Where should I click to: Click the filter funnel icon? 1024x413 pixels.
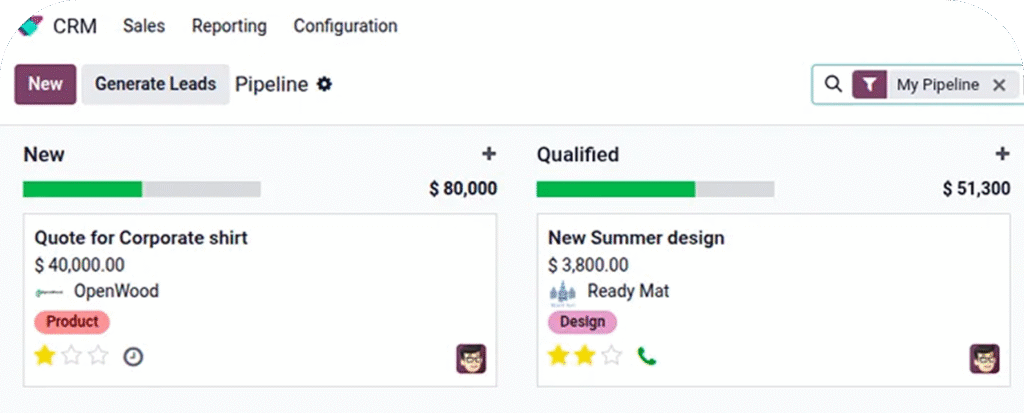click(x=870, y=85)
